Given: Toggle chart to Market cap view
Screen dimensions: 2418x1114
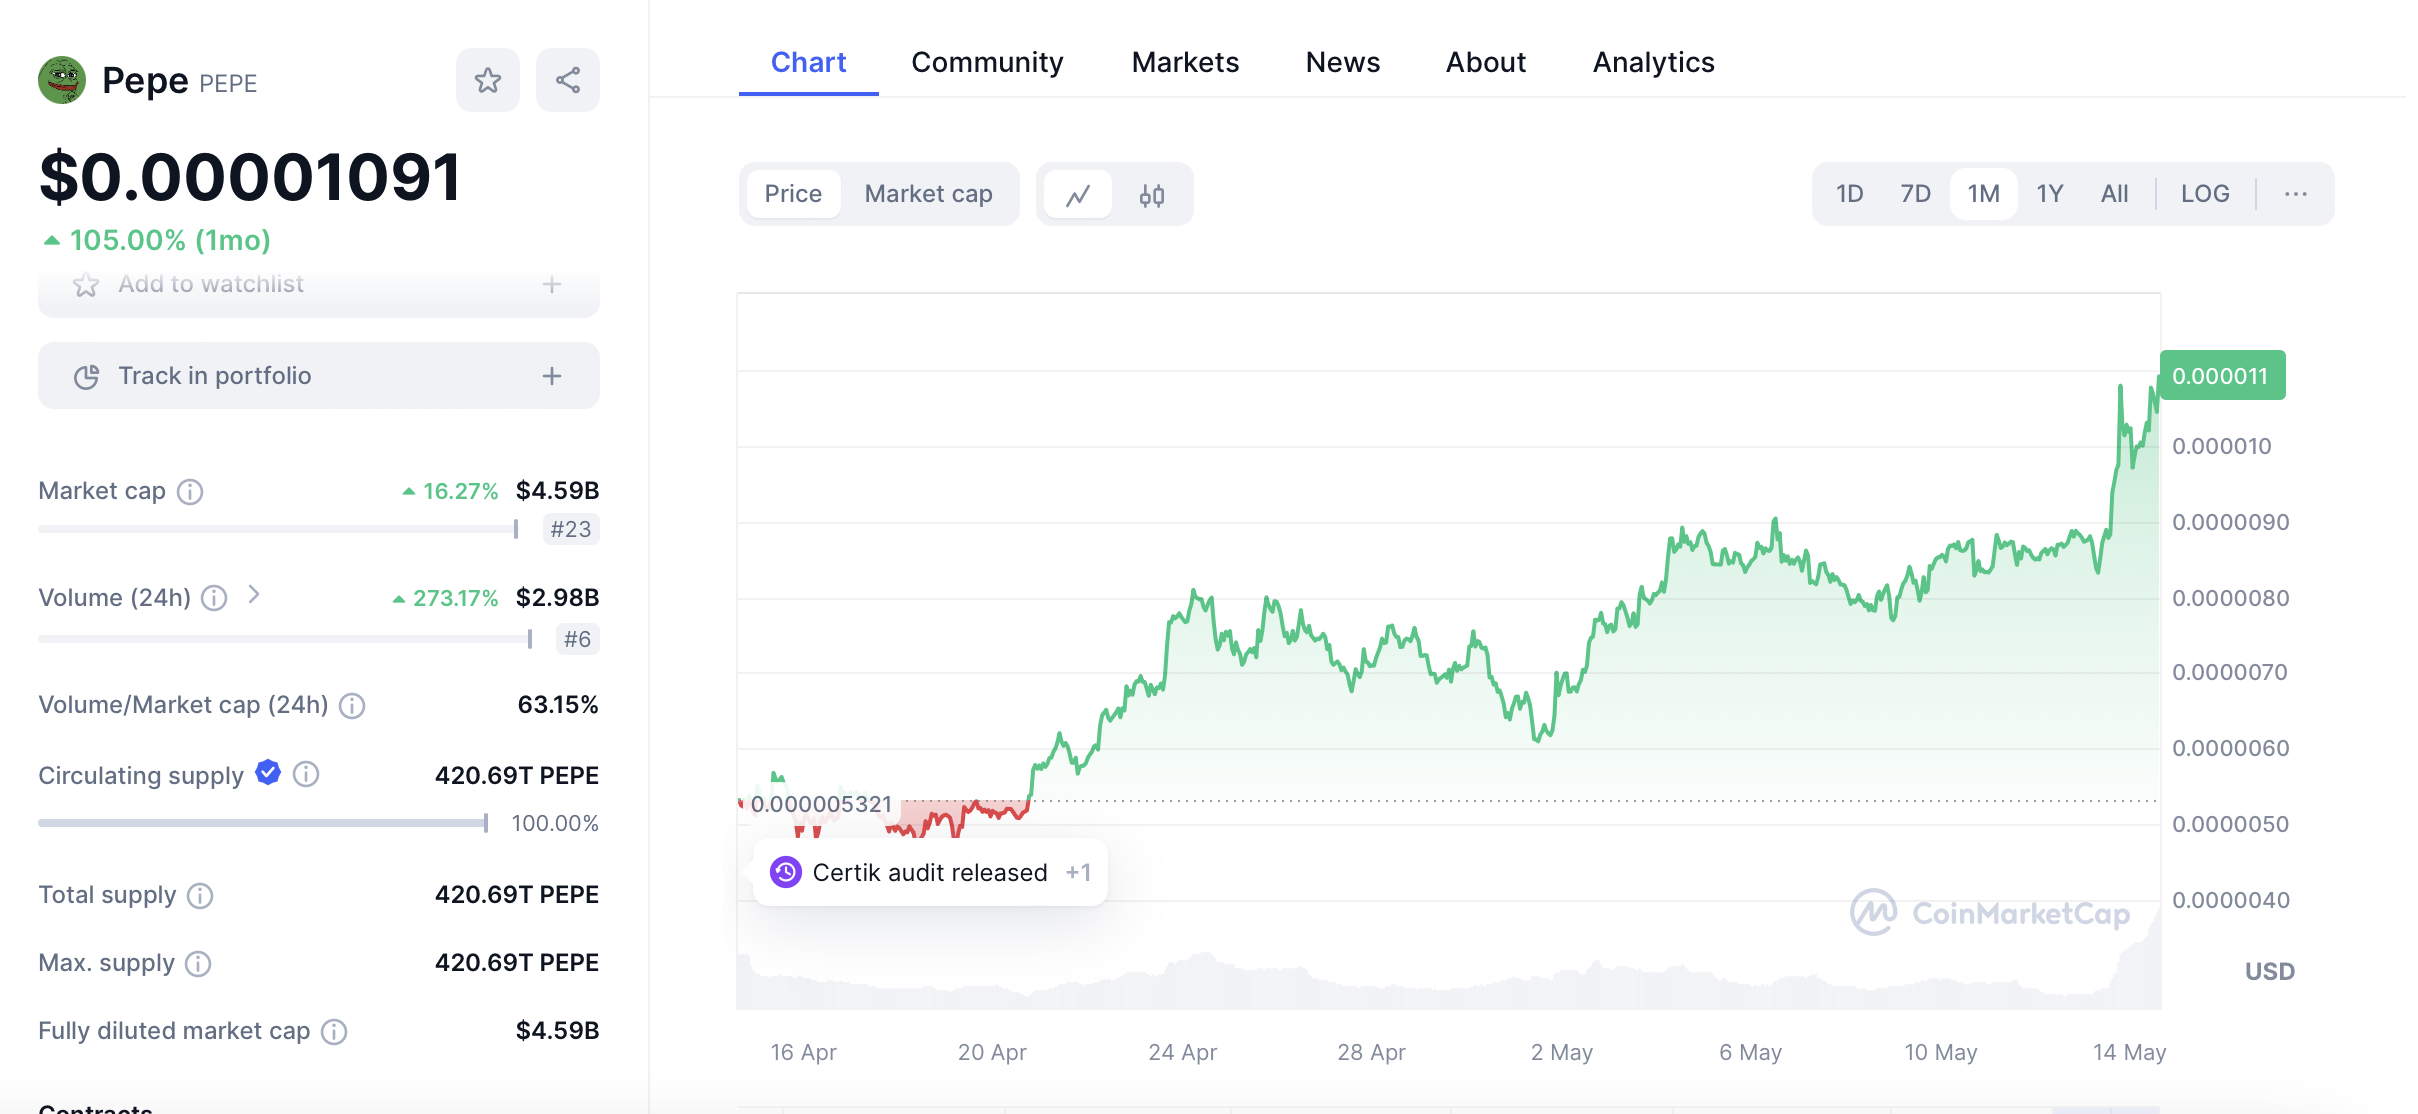Looking at the screenshot, I should click(928, 194).
